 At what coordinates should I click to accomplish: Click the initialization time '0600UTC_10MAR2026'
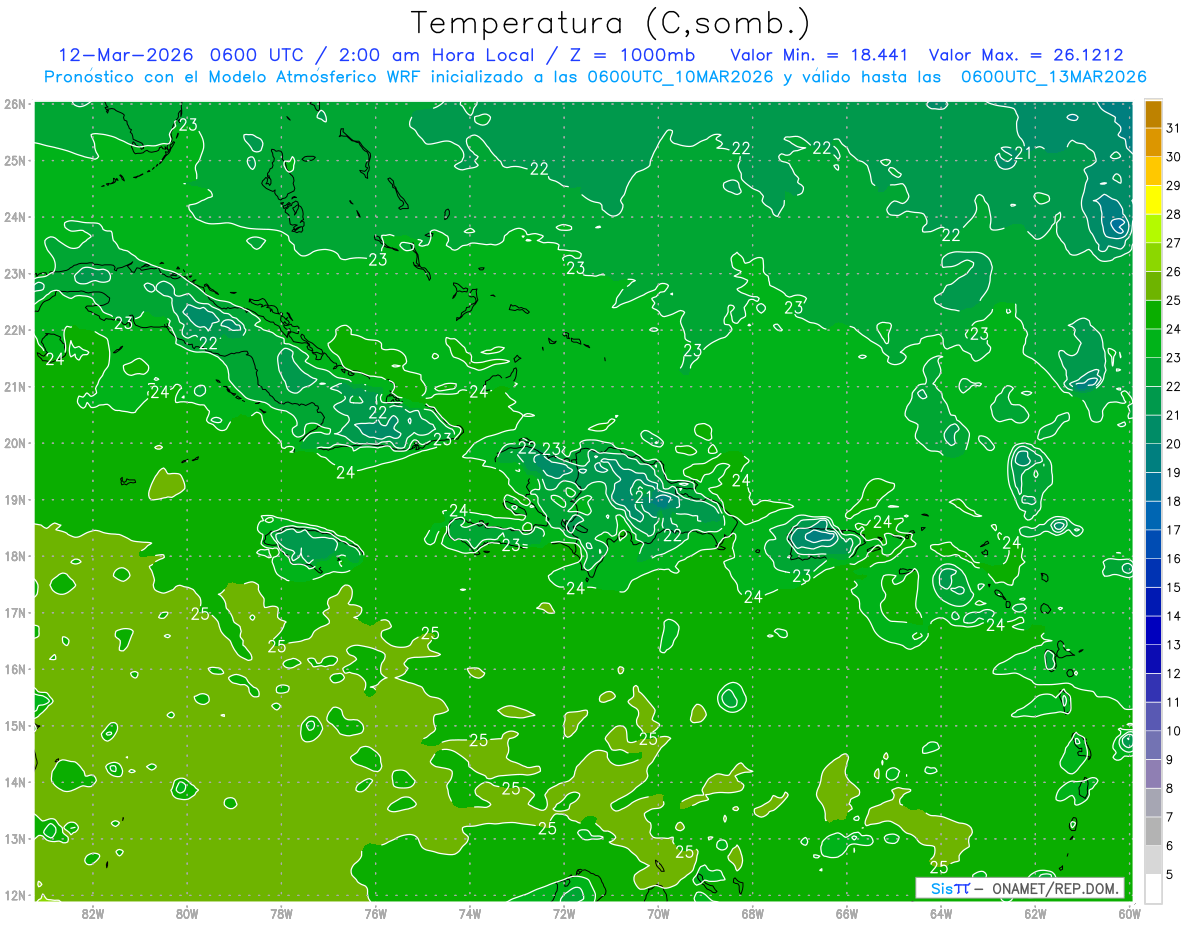click(680, 77)
